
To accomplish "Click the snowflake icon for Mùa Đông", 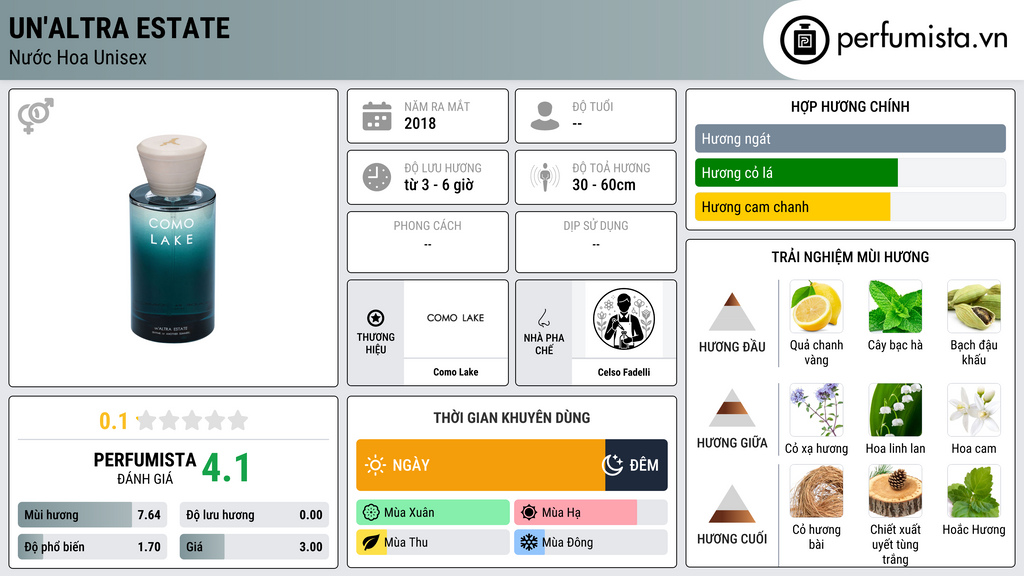I will 529,542.
